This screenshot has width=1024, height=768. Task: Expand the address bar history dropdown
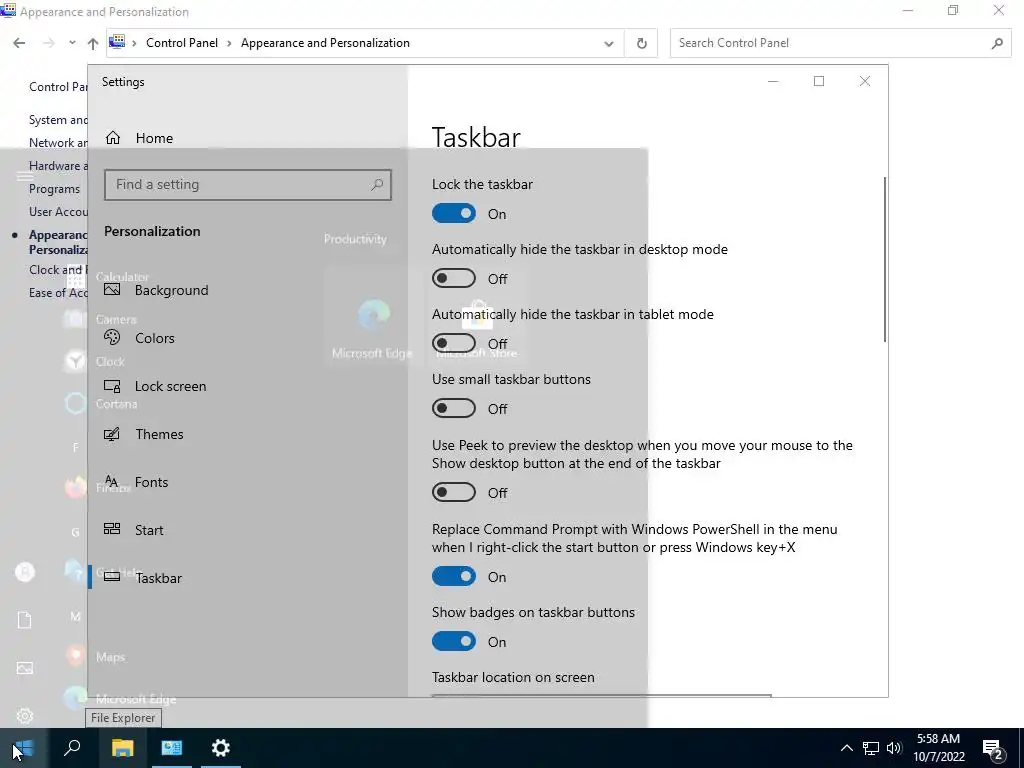pyautogui.click(x=609, y=44)
